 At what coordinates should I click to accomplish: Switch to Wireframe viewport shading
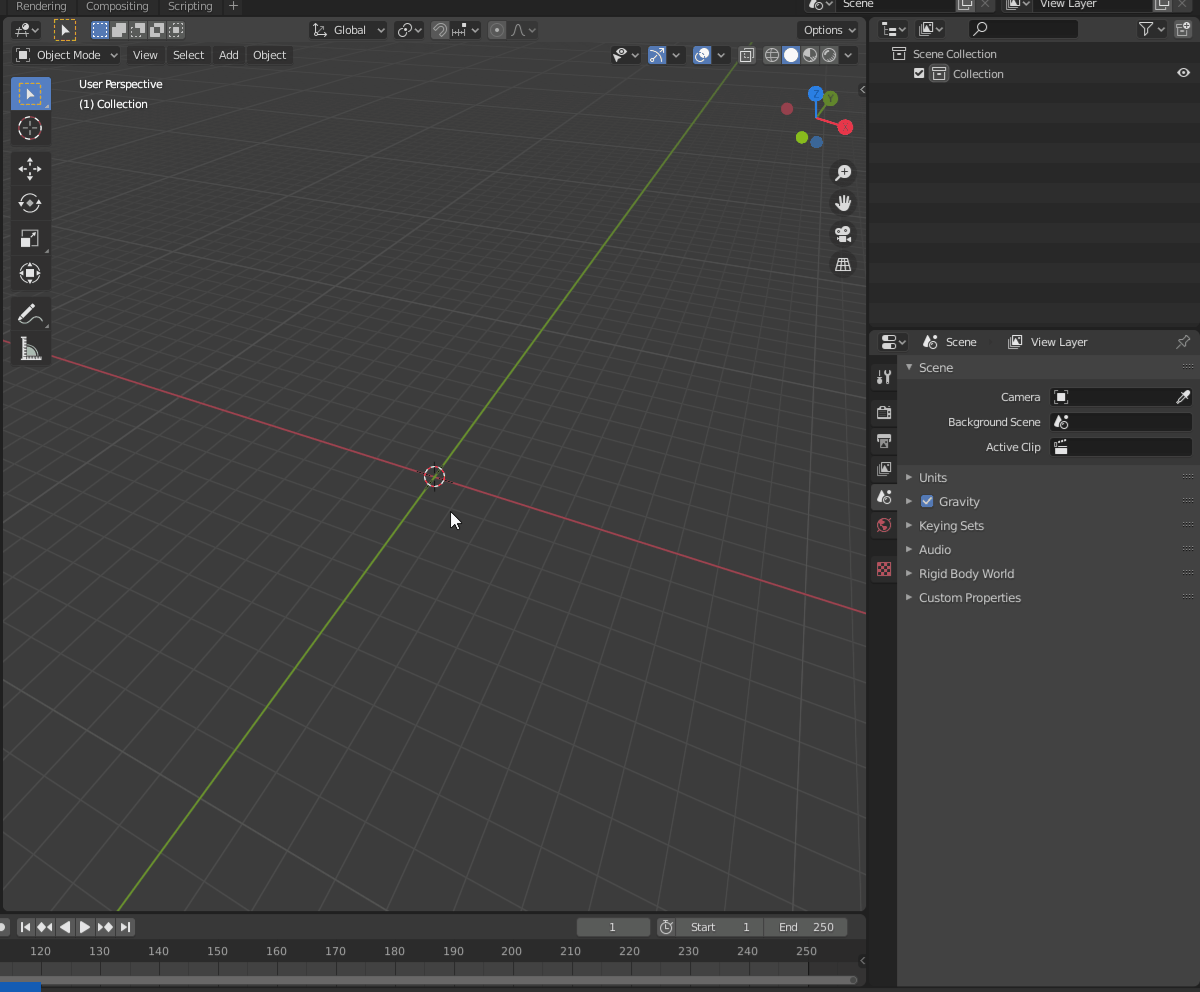tap(772, 55)
